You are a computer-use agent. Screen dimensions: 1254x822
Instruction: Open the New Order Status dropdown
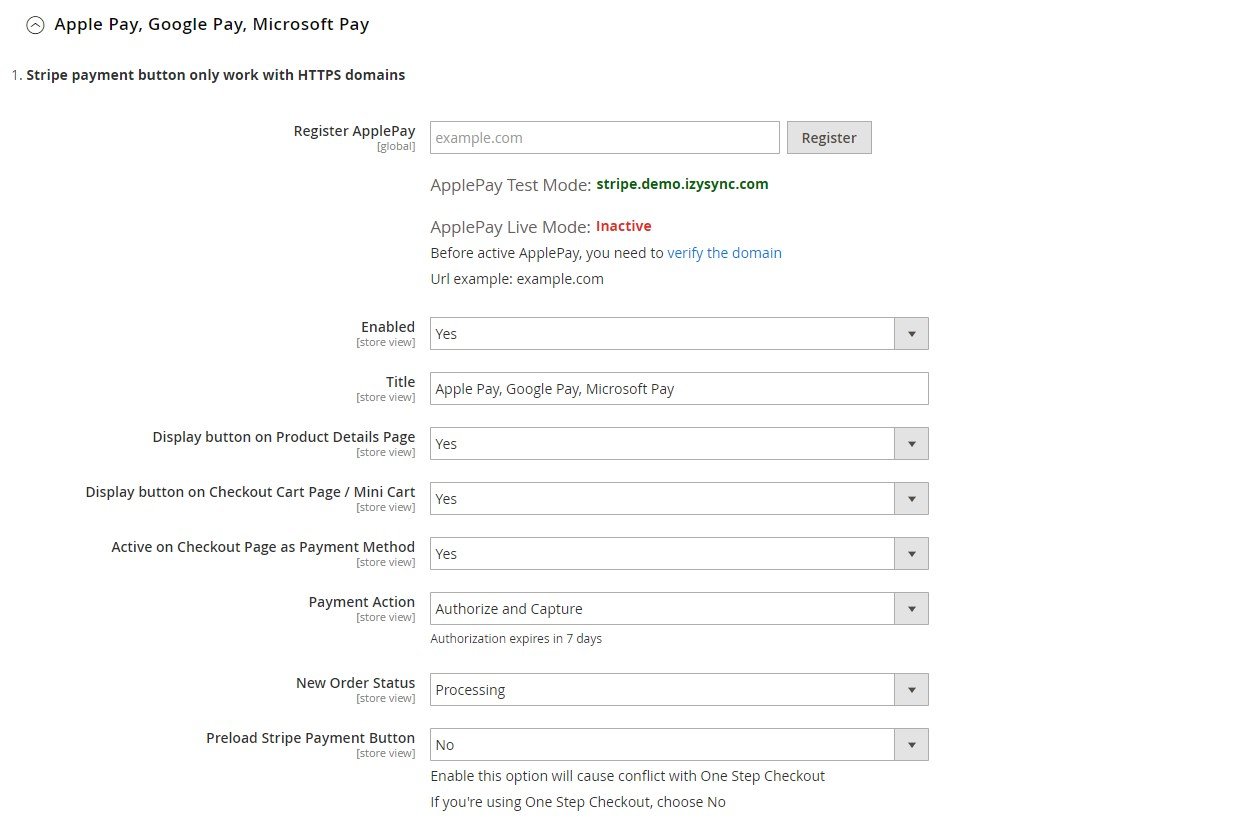point(679,690)
